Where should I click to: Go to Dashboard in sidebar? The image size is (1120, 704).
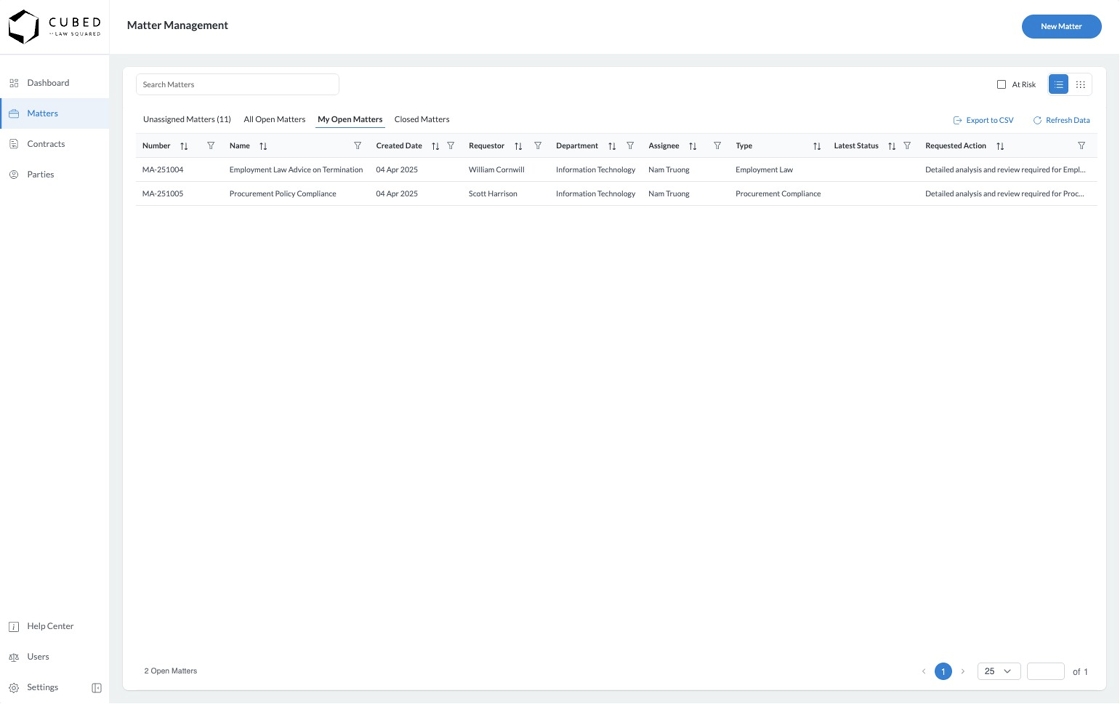[54, 83]
